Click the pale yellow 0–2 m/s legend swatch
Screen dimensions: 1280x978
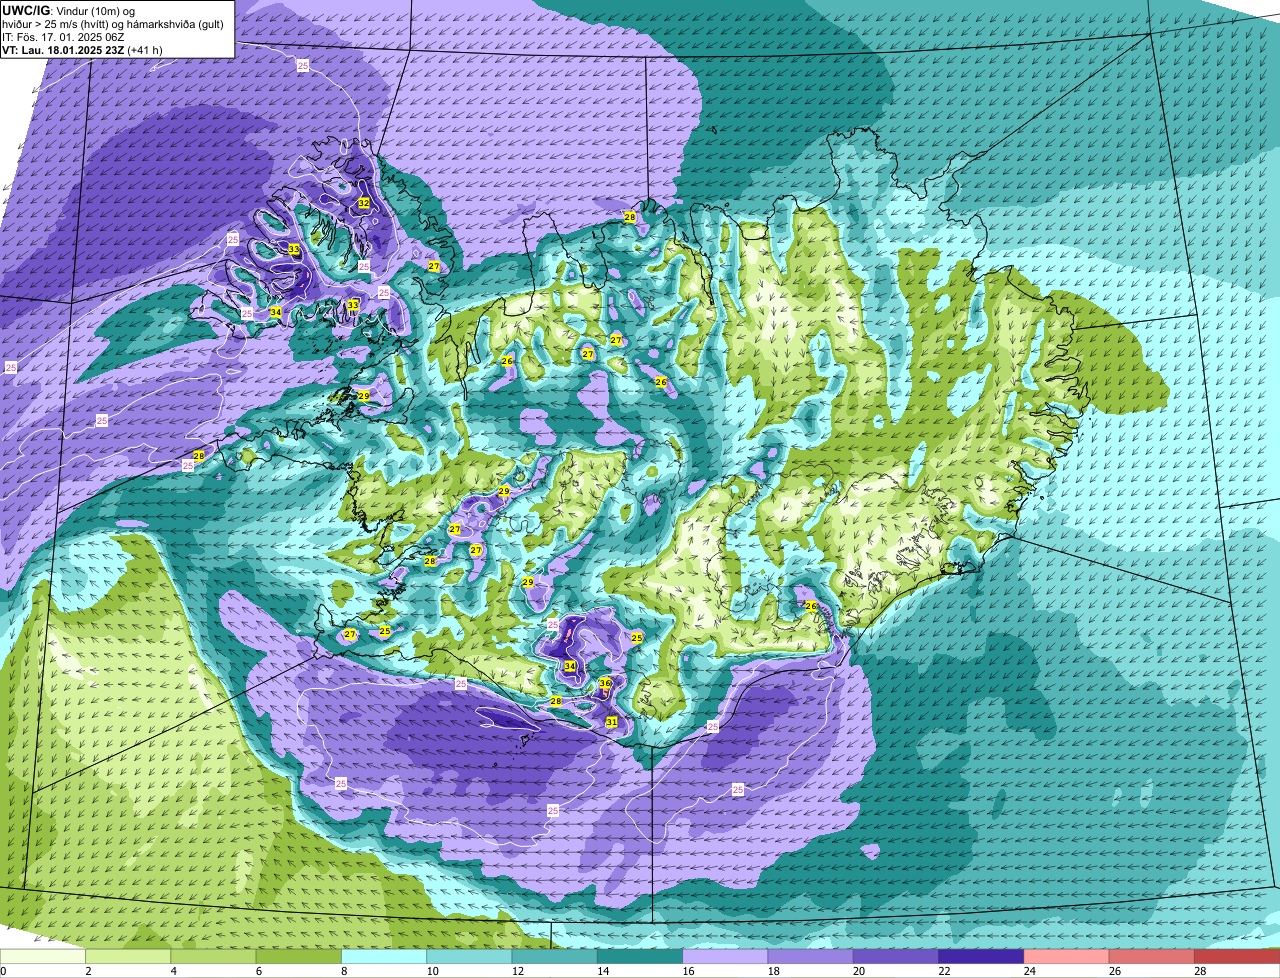43,956
